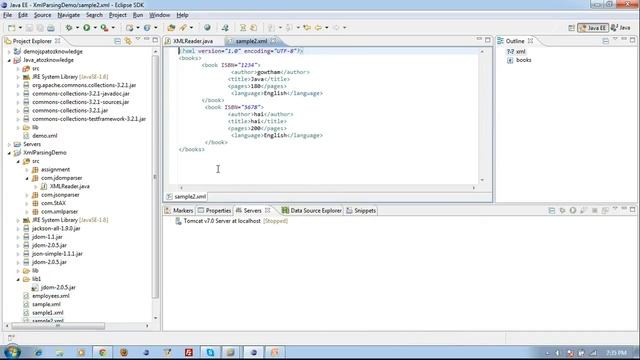The height and width of the screenshot is (360, 640).
Task: Click Collapse All in Project Explorer
Action: [x=117, y=41]
